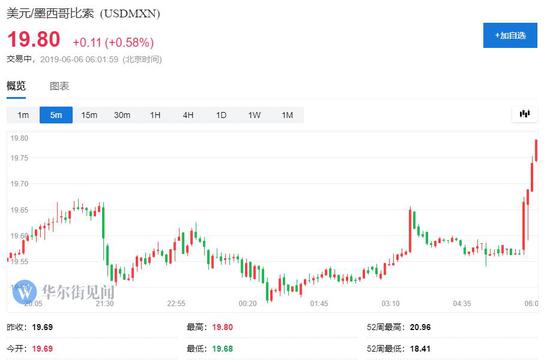
Task: Click the 03:10 time axis label
Action: (390, 303)
